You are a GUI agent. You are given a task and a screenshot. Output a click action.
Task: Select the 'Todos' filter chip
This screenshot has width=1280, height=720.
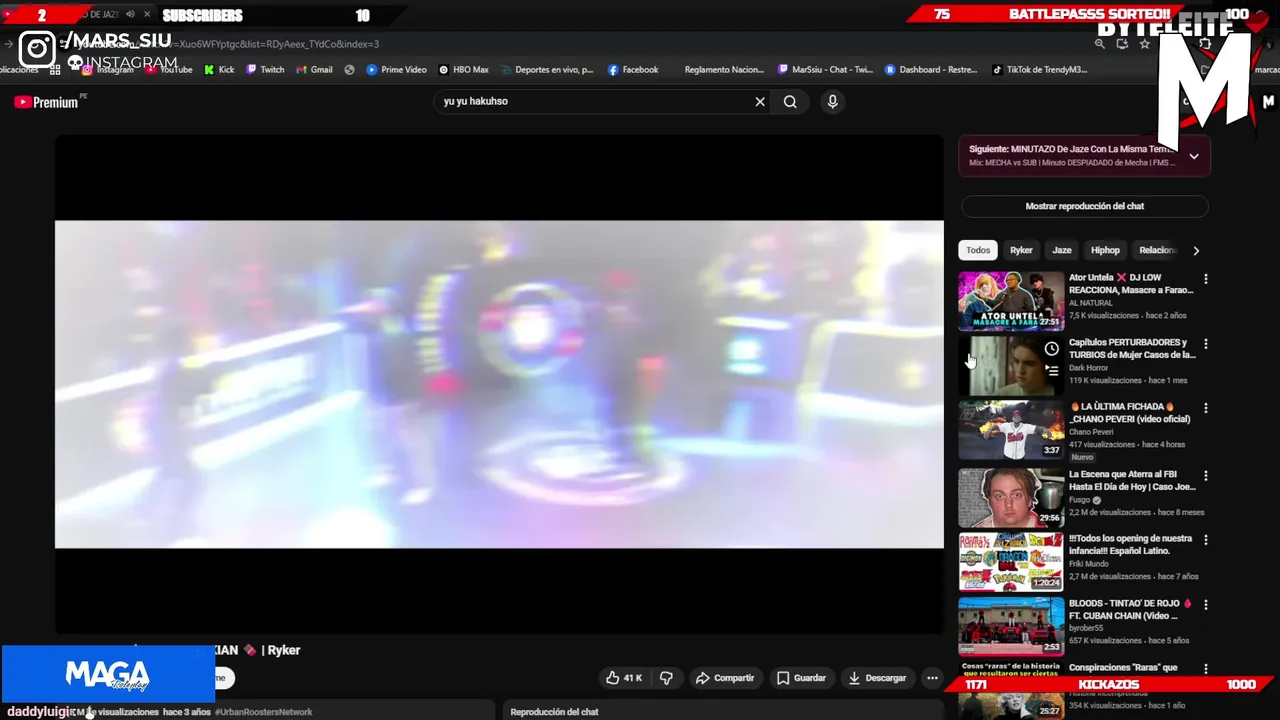click(978, 250)
